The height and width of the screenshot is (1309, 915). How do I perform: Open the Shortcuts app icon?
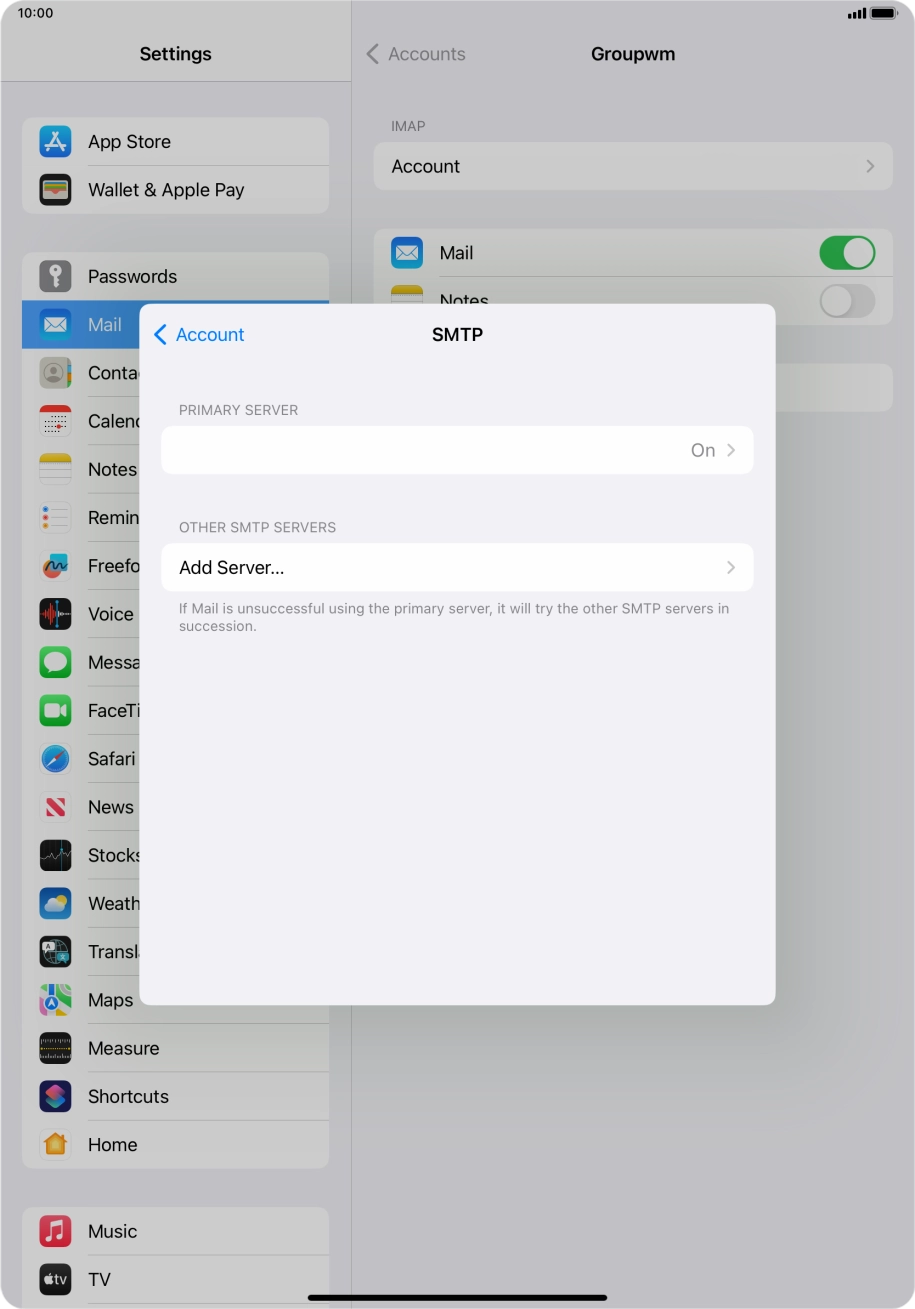tap(55, 1097)
